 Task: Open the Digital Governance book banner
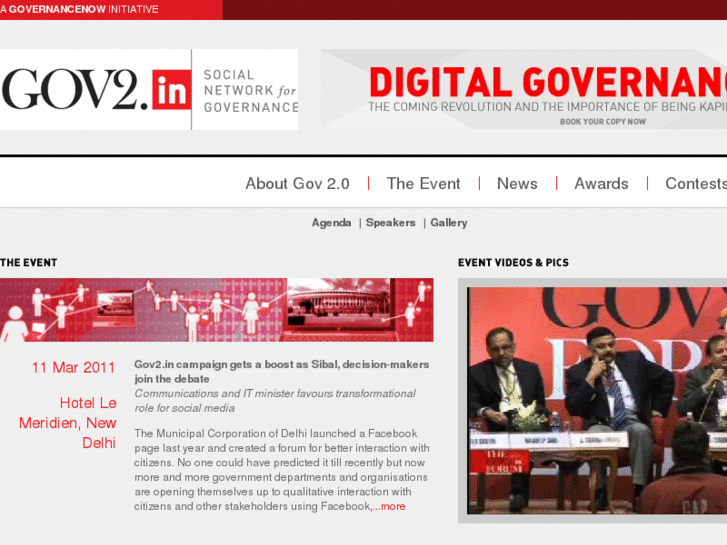(x=524, y=89)
